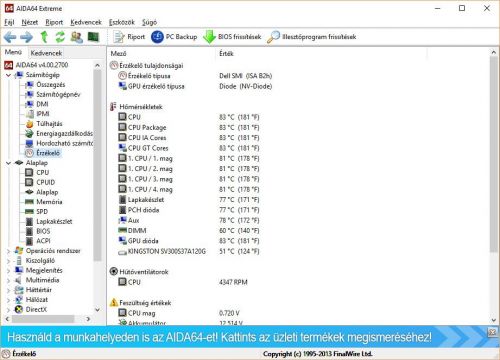Open the Nézet menu
500x360 pixels.
point(30,22)
